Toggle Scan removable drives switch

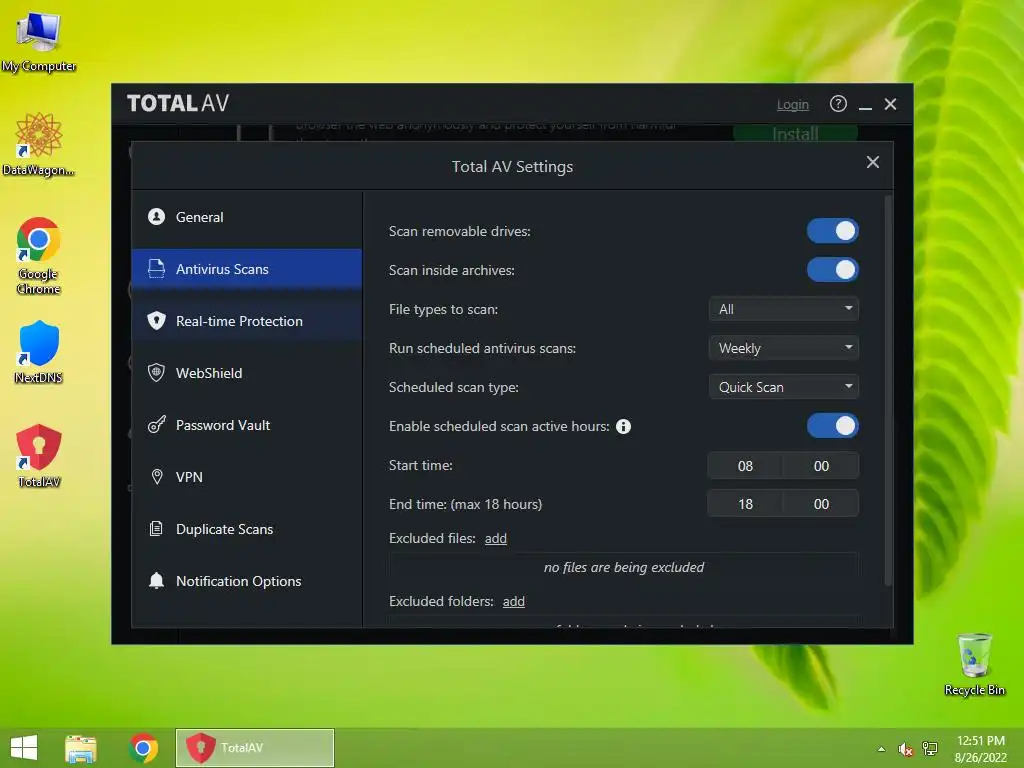[833, 231]
